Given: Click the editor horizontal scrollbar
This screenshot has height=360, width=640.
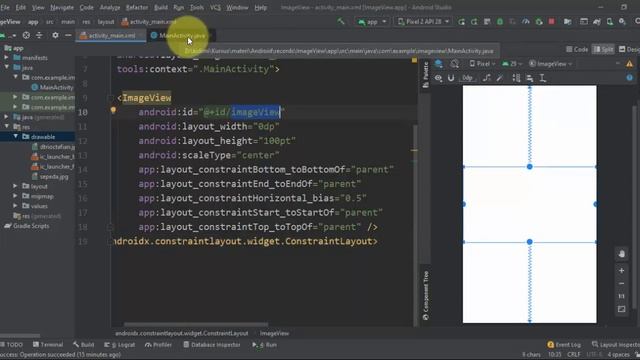Looking at the screenshot, I should pyautogui.click(x=196, y=325).
